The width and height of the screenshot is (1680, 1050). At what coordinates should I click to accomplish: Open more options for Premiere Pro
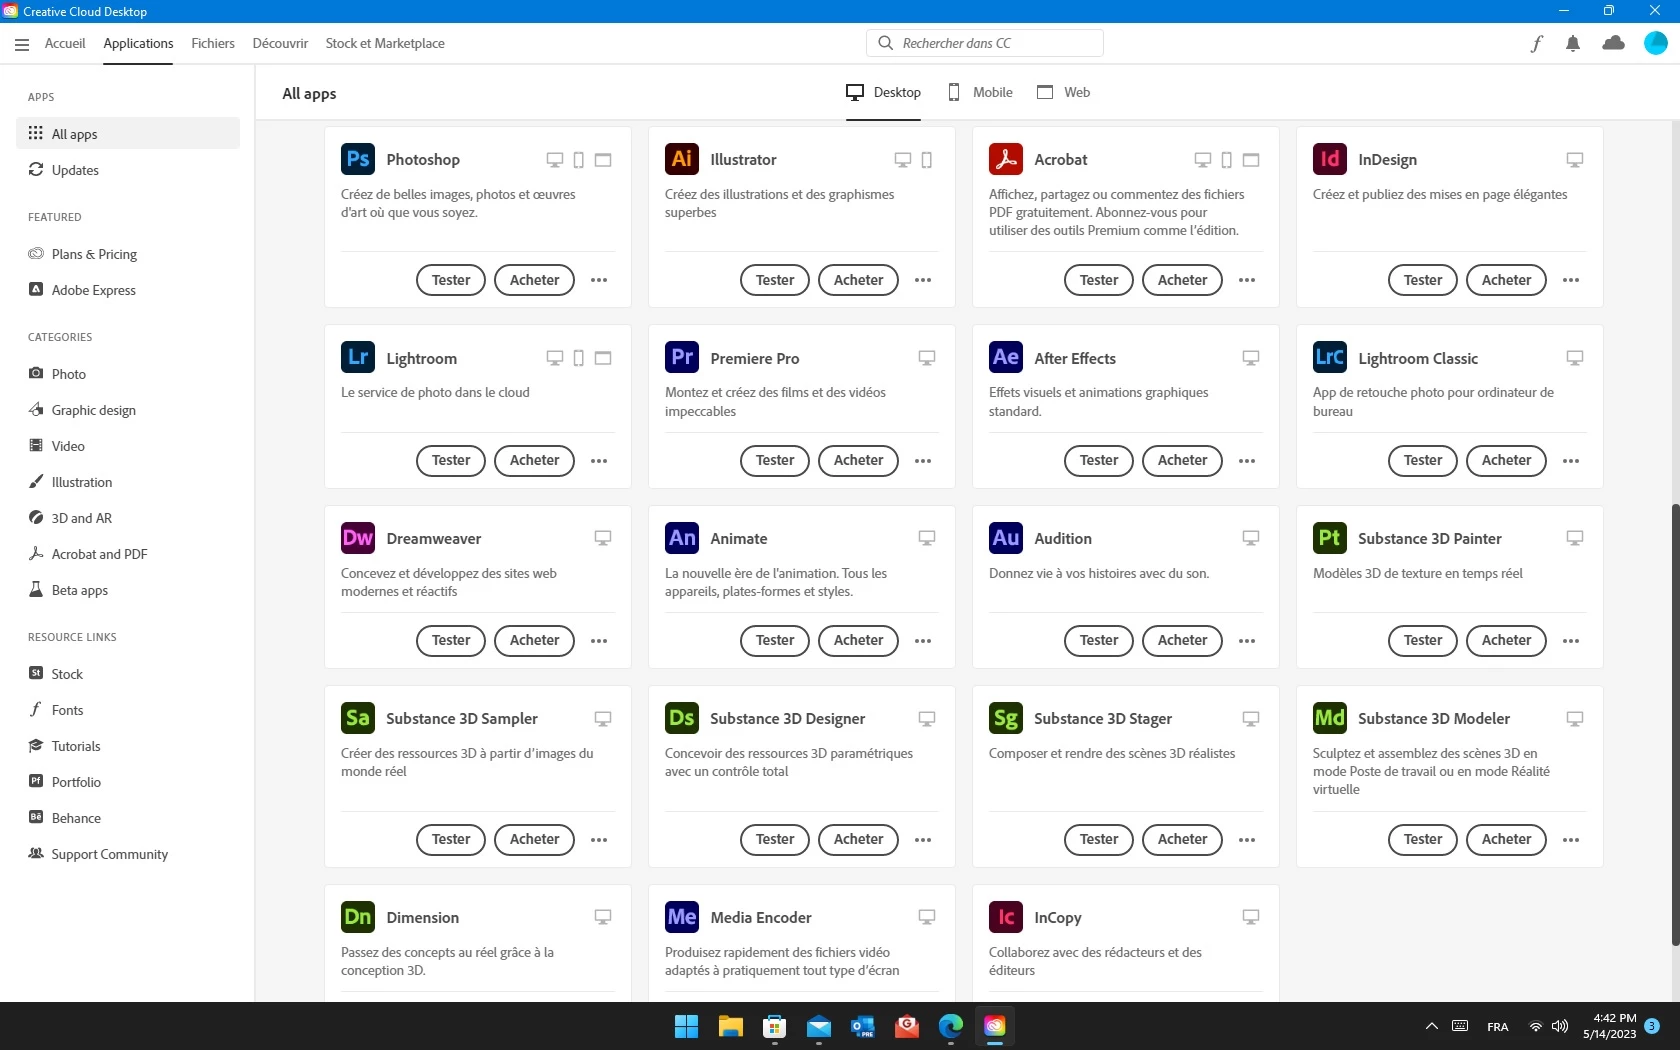[x=923, y=461]
